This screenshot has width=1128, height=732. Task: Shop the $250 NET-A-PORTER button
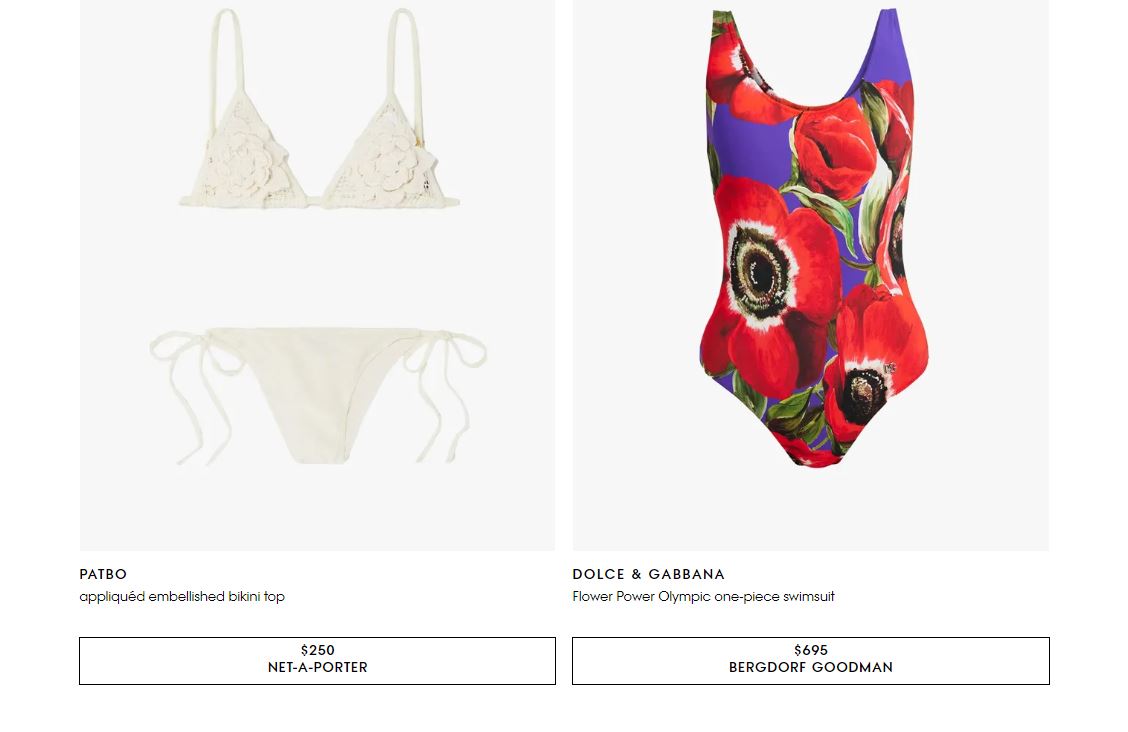317,661
